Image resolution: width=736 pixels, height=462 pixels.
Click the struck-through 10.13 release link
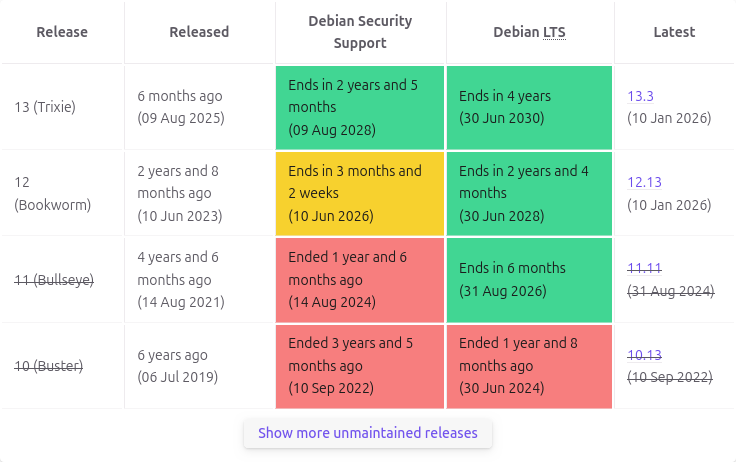point(644,354)
